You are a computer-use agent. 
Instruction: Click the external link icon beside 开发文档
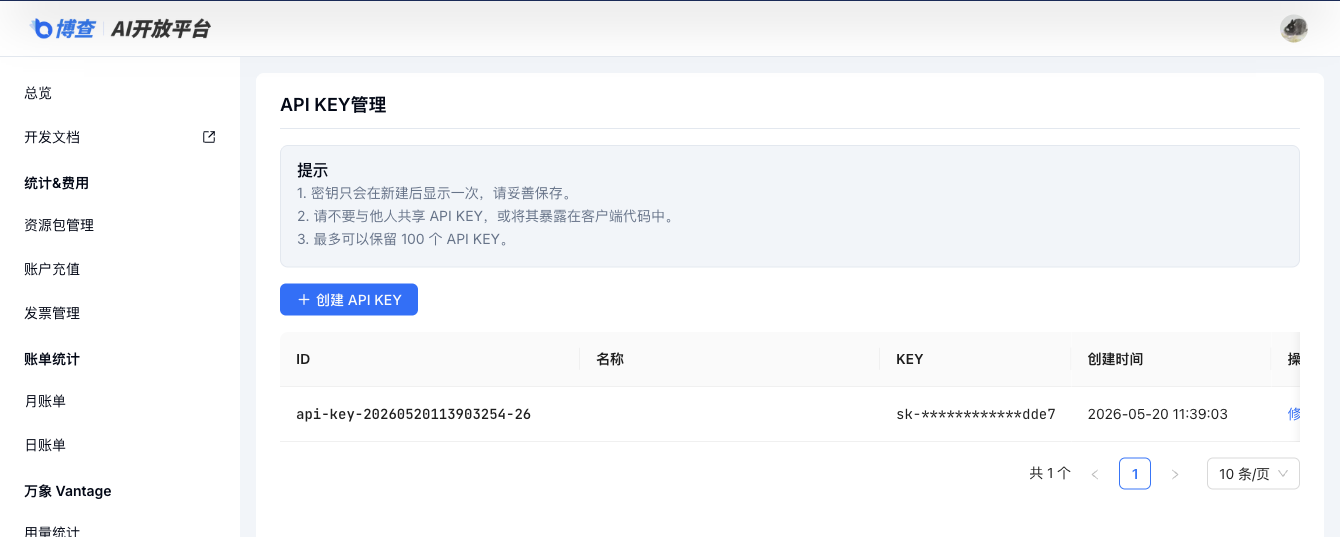[x=209, y=137]
